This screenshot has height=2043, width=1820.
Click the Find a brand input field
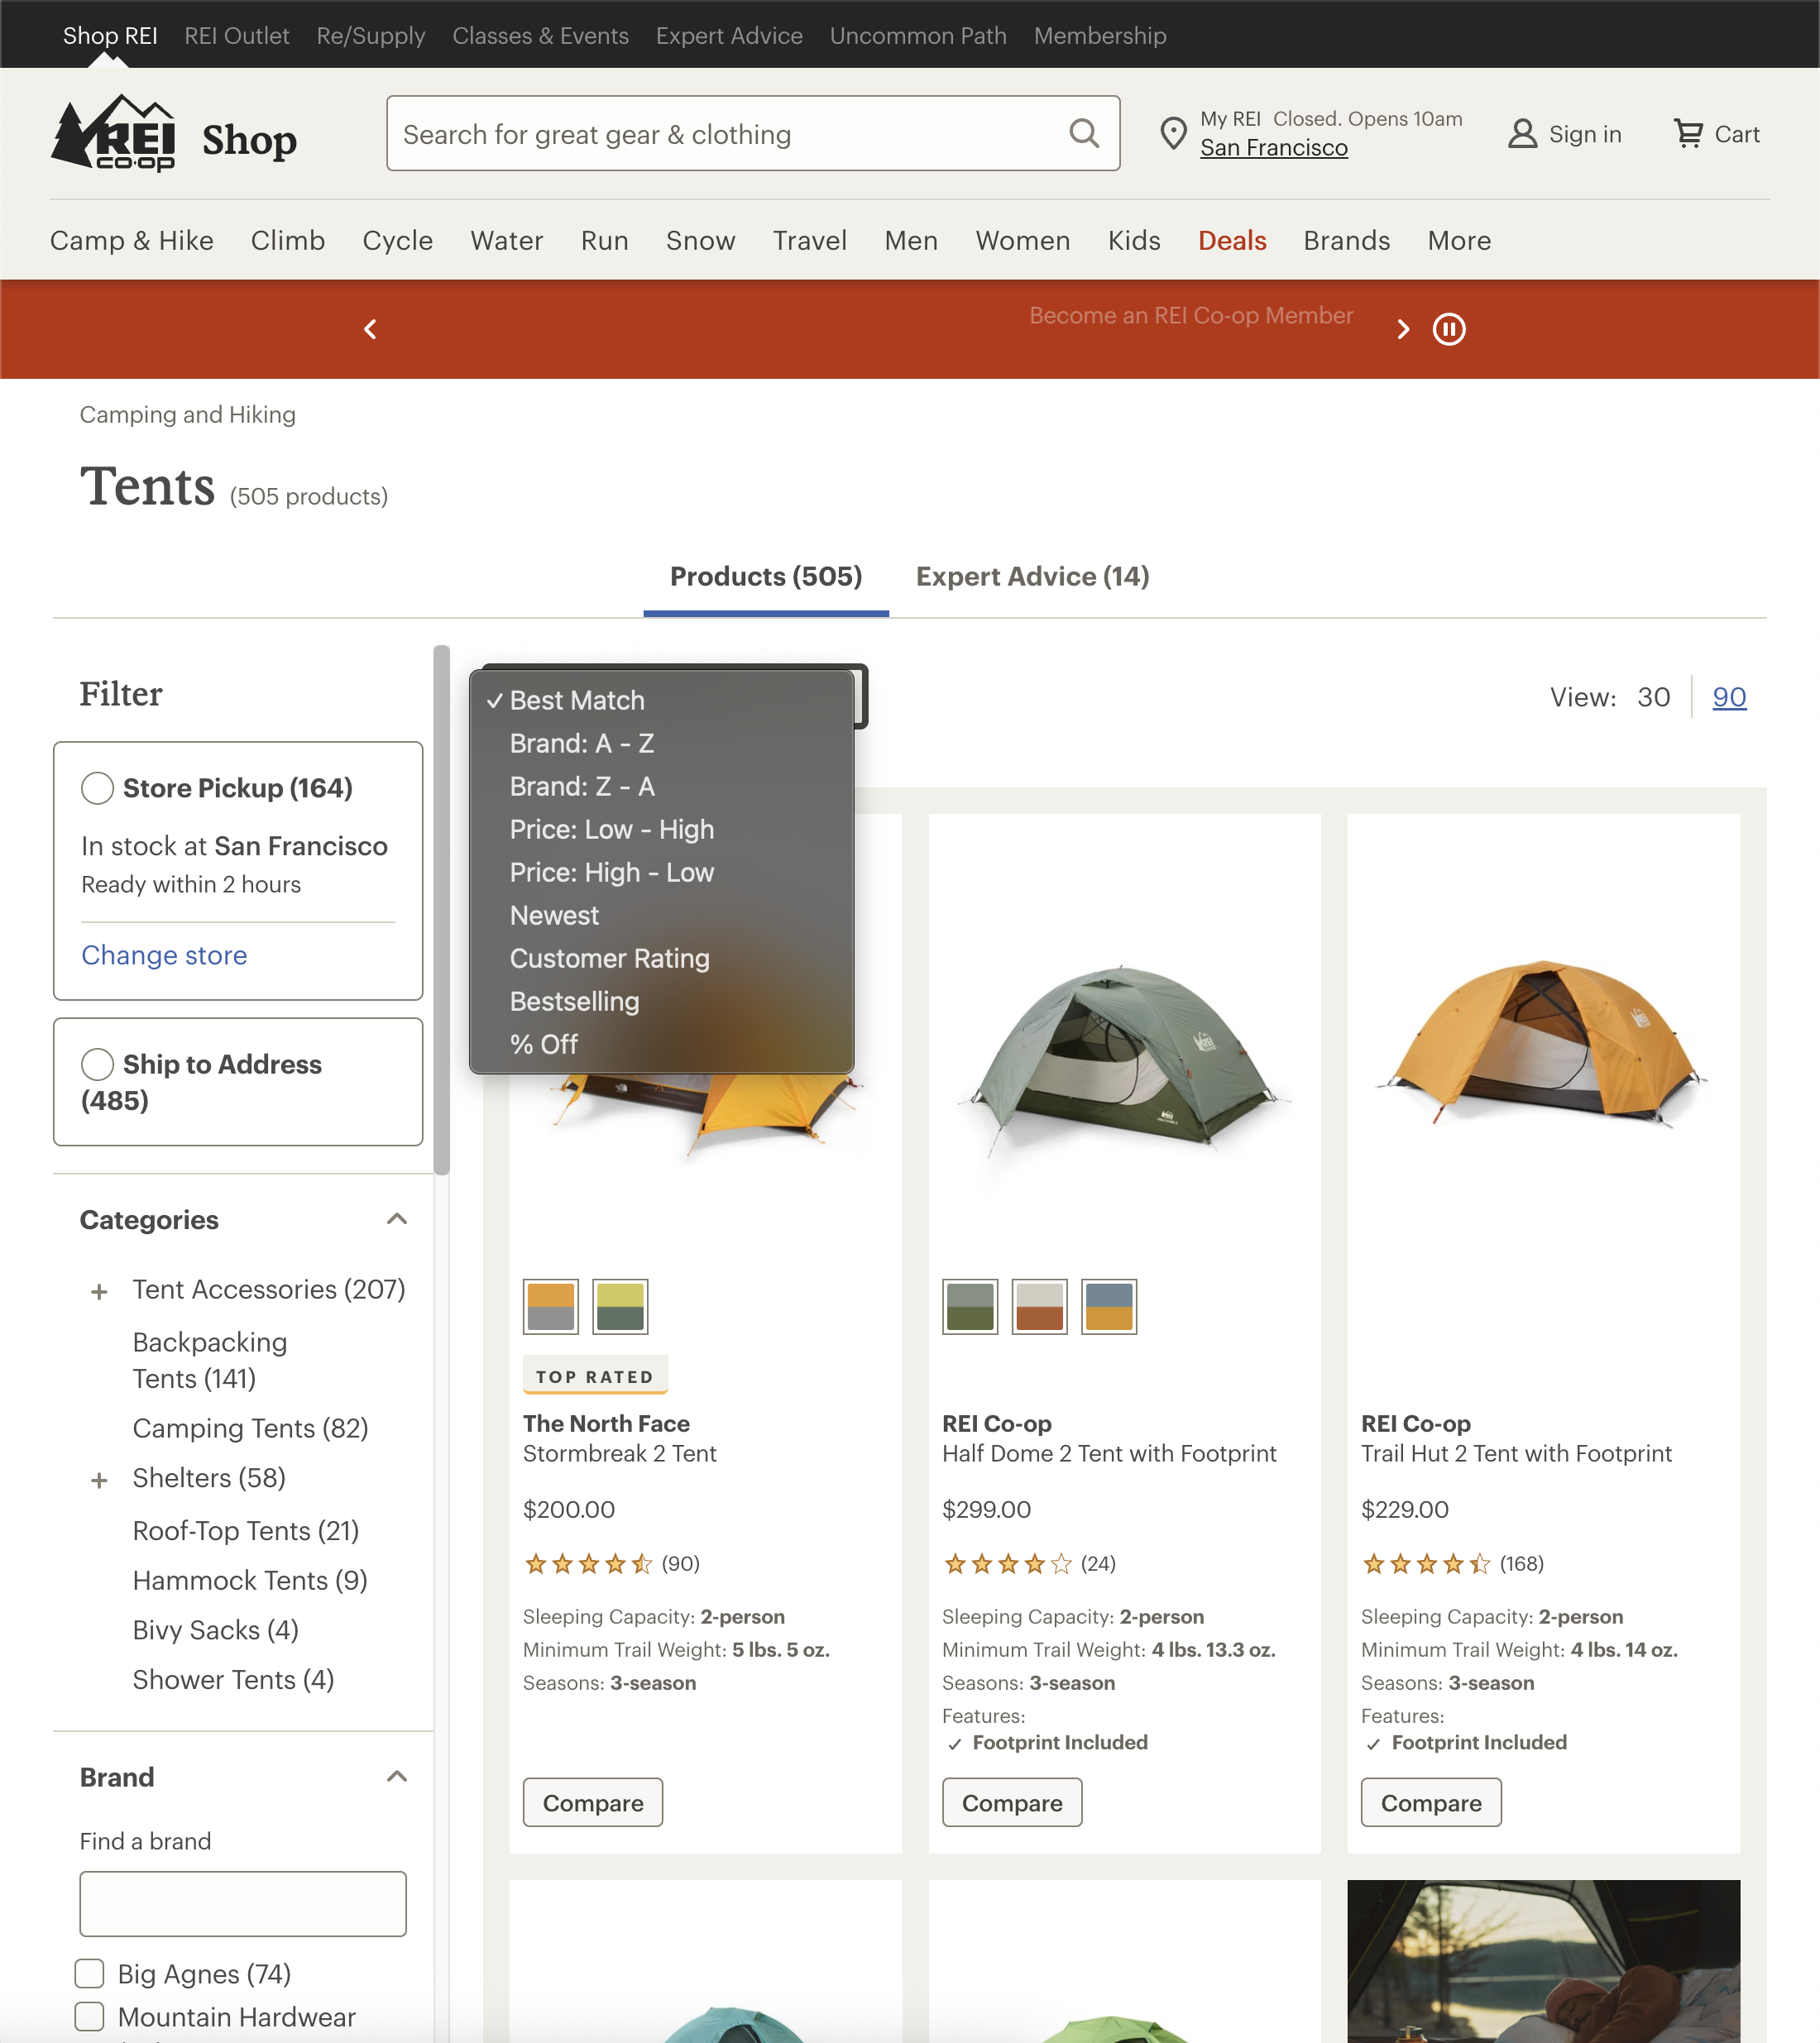(x=242, y=1903)
